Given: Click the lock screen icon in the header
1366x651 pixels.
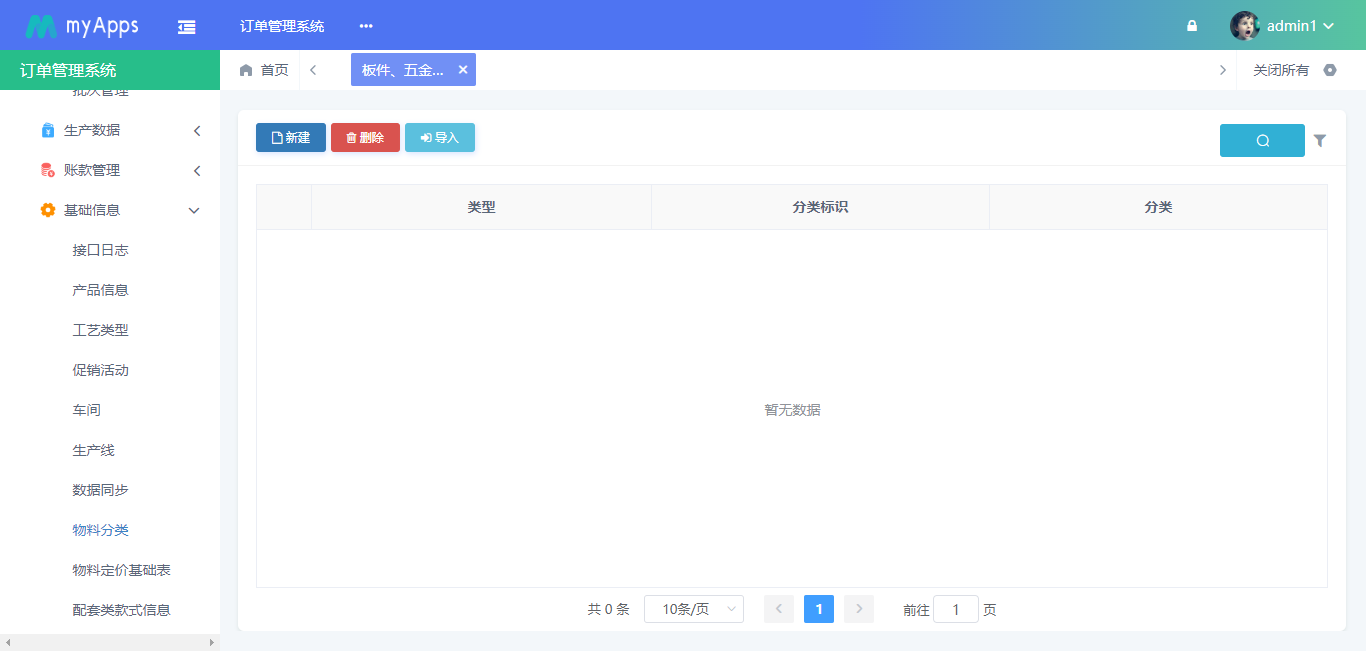Looking at the screenshot, I should tap(1191, 26).
